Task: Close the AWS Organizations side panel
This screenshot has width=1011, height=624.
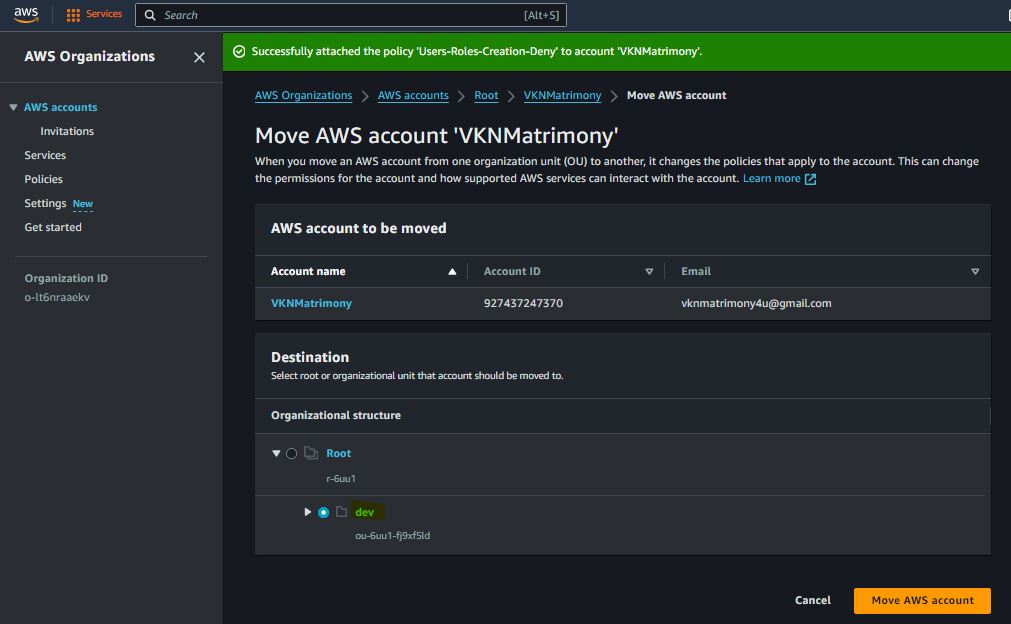Action: [x=199, y=58]
